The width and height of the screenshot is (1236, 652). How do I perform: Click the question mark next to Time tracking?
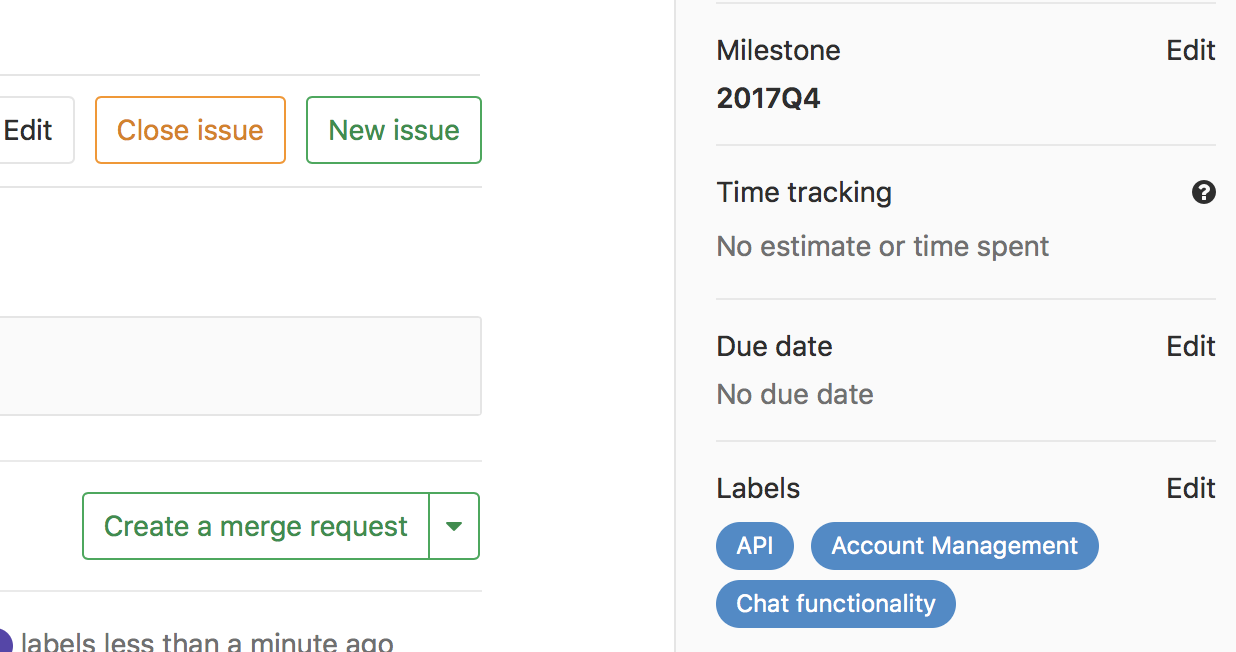point(1204,192)
